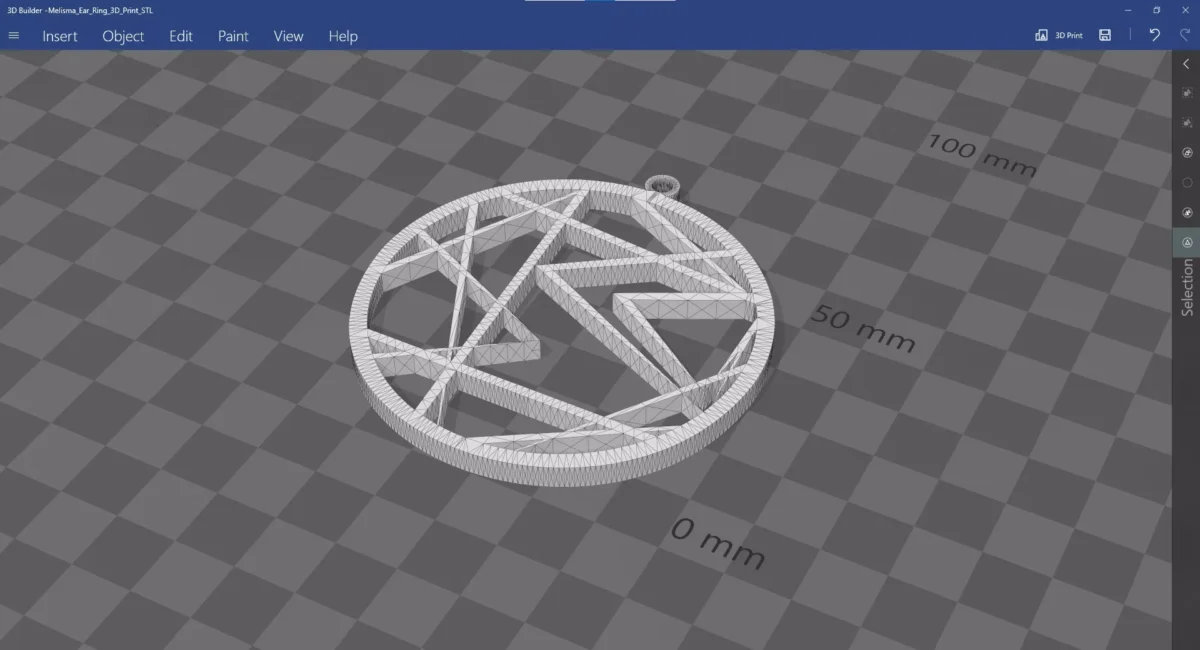Open the Object menu
The image size is (1200, 650).
[x=123, y=36]
